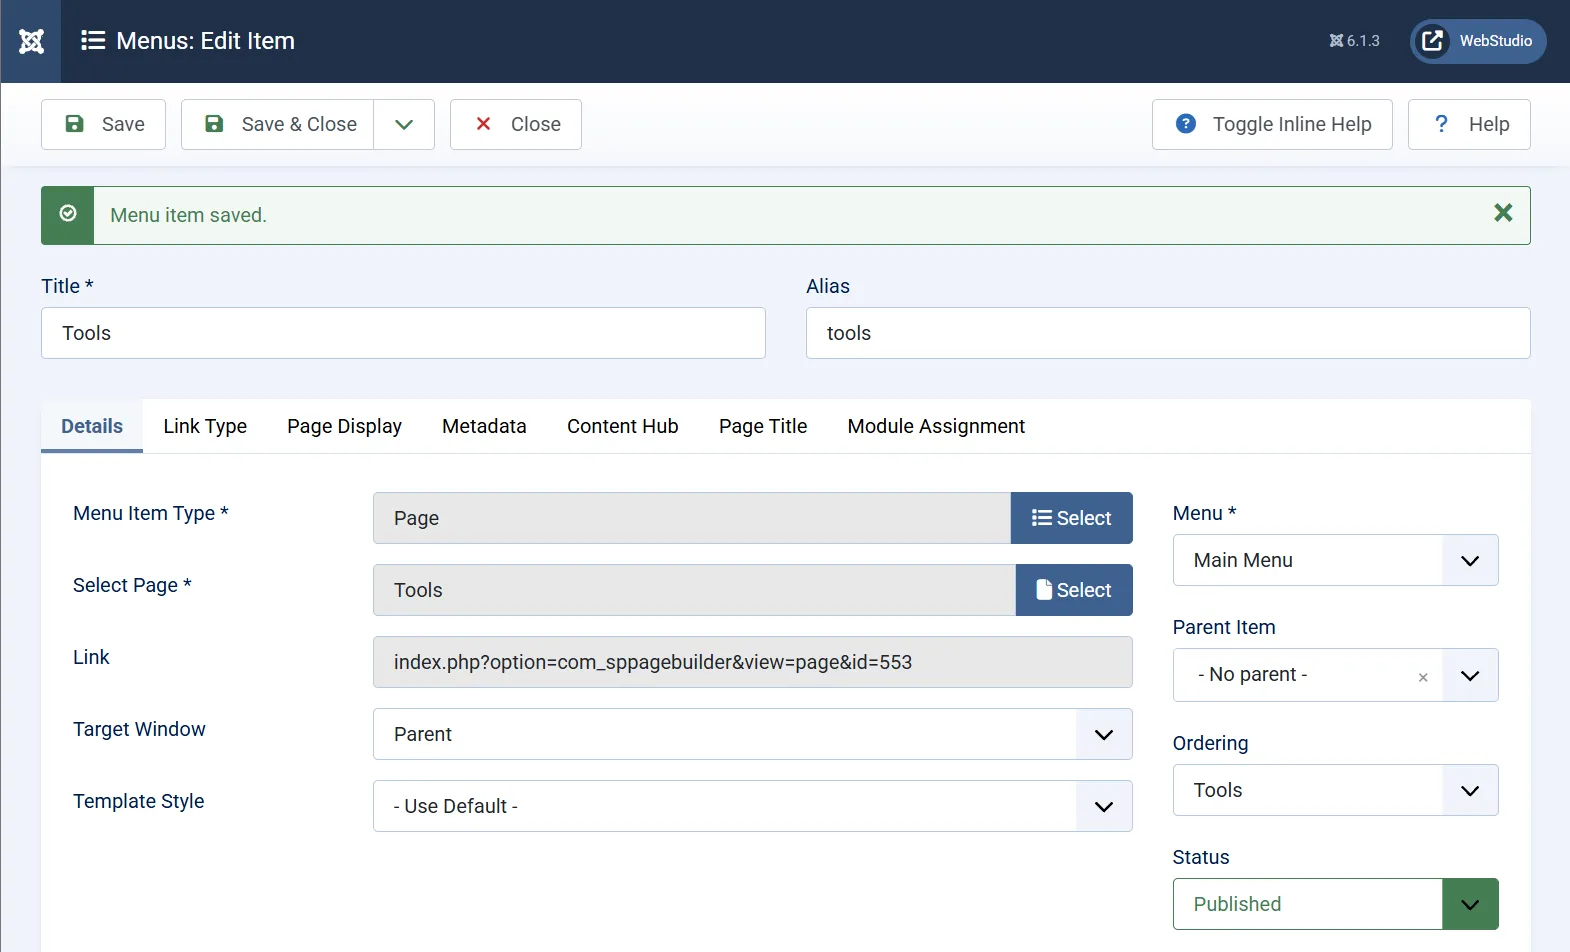Viewport: 1570px width, 952px height.
Task: Click the Joomla version 6.1.3 indicator
Action: (x=1354, y=41)
